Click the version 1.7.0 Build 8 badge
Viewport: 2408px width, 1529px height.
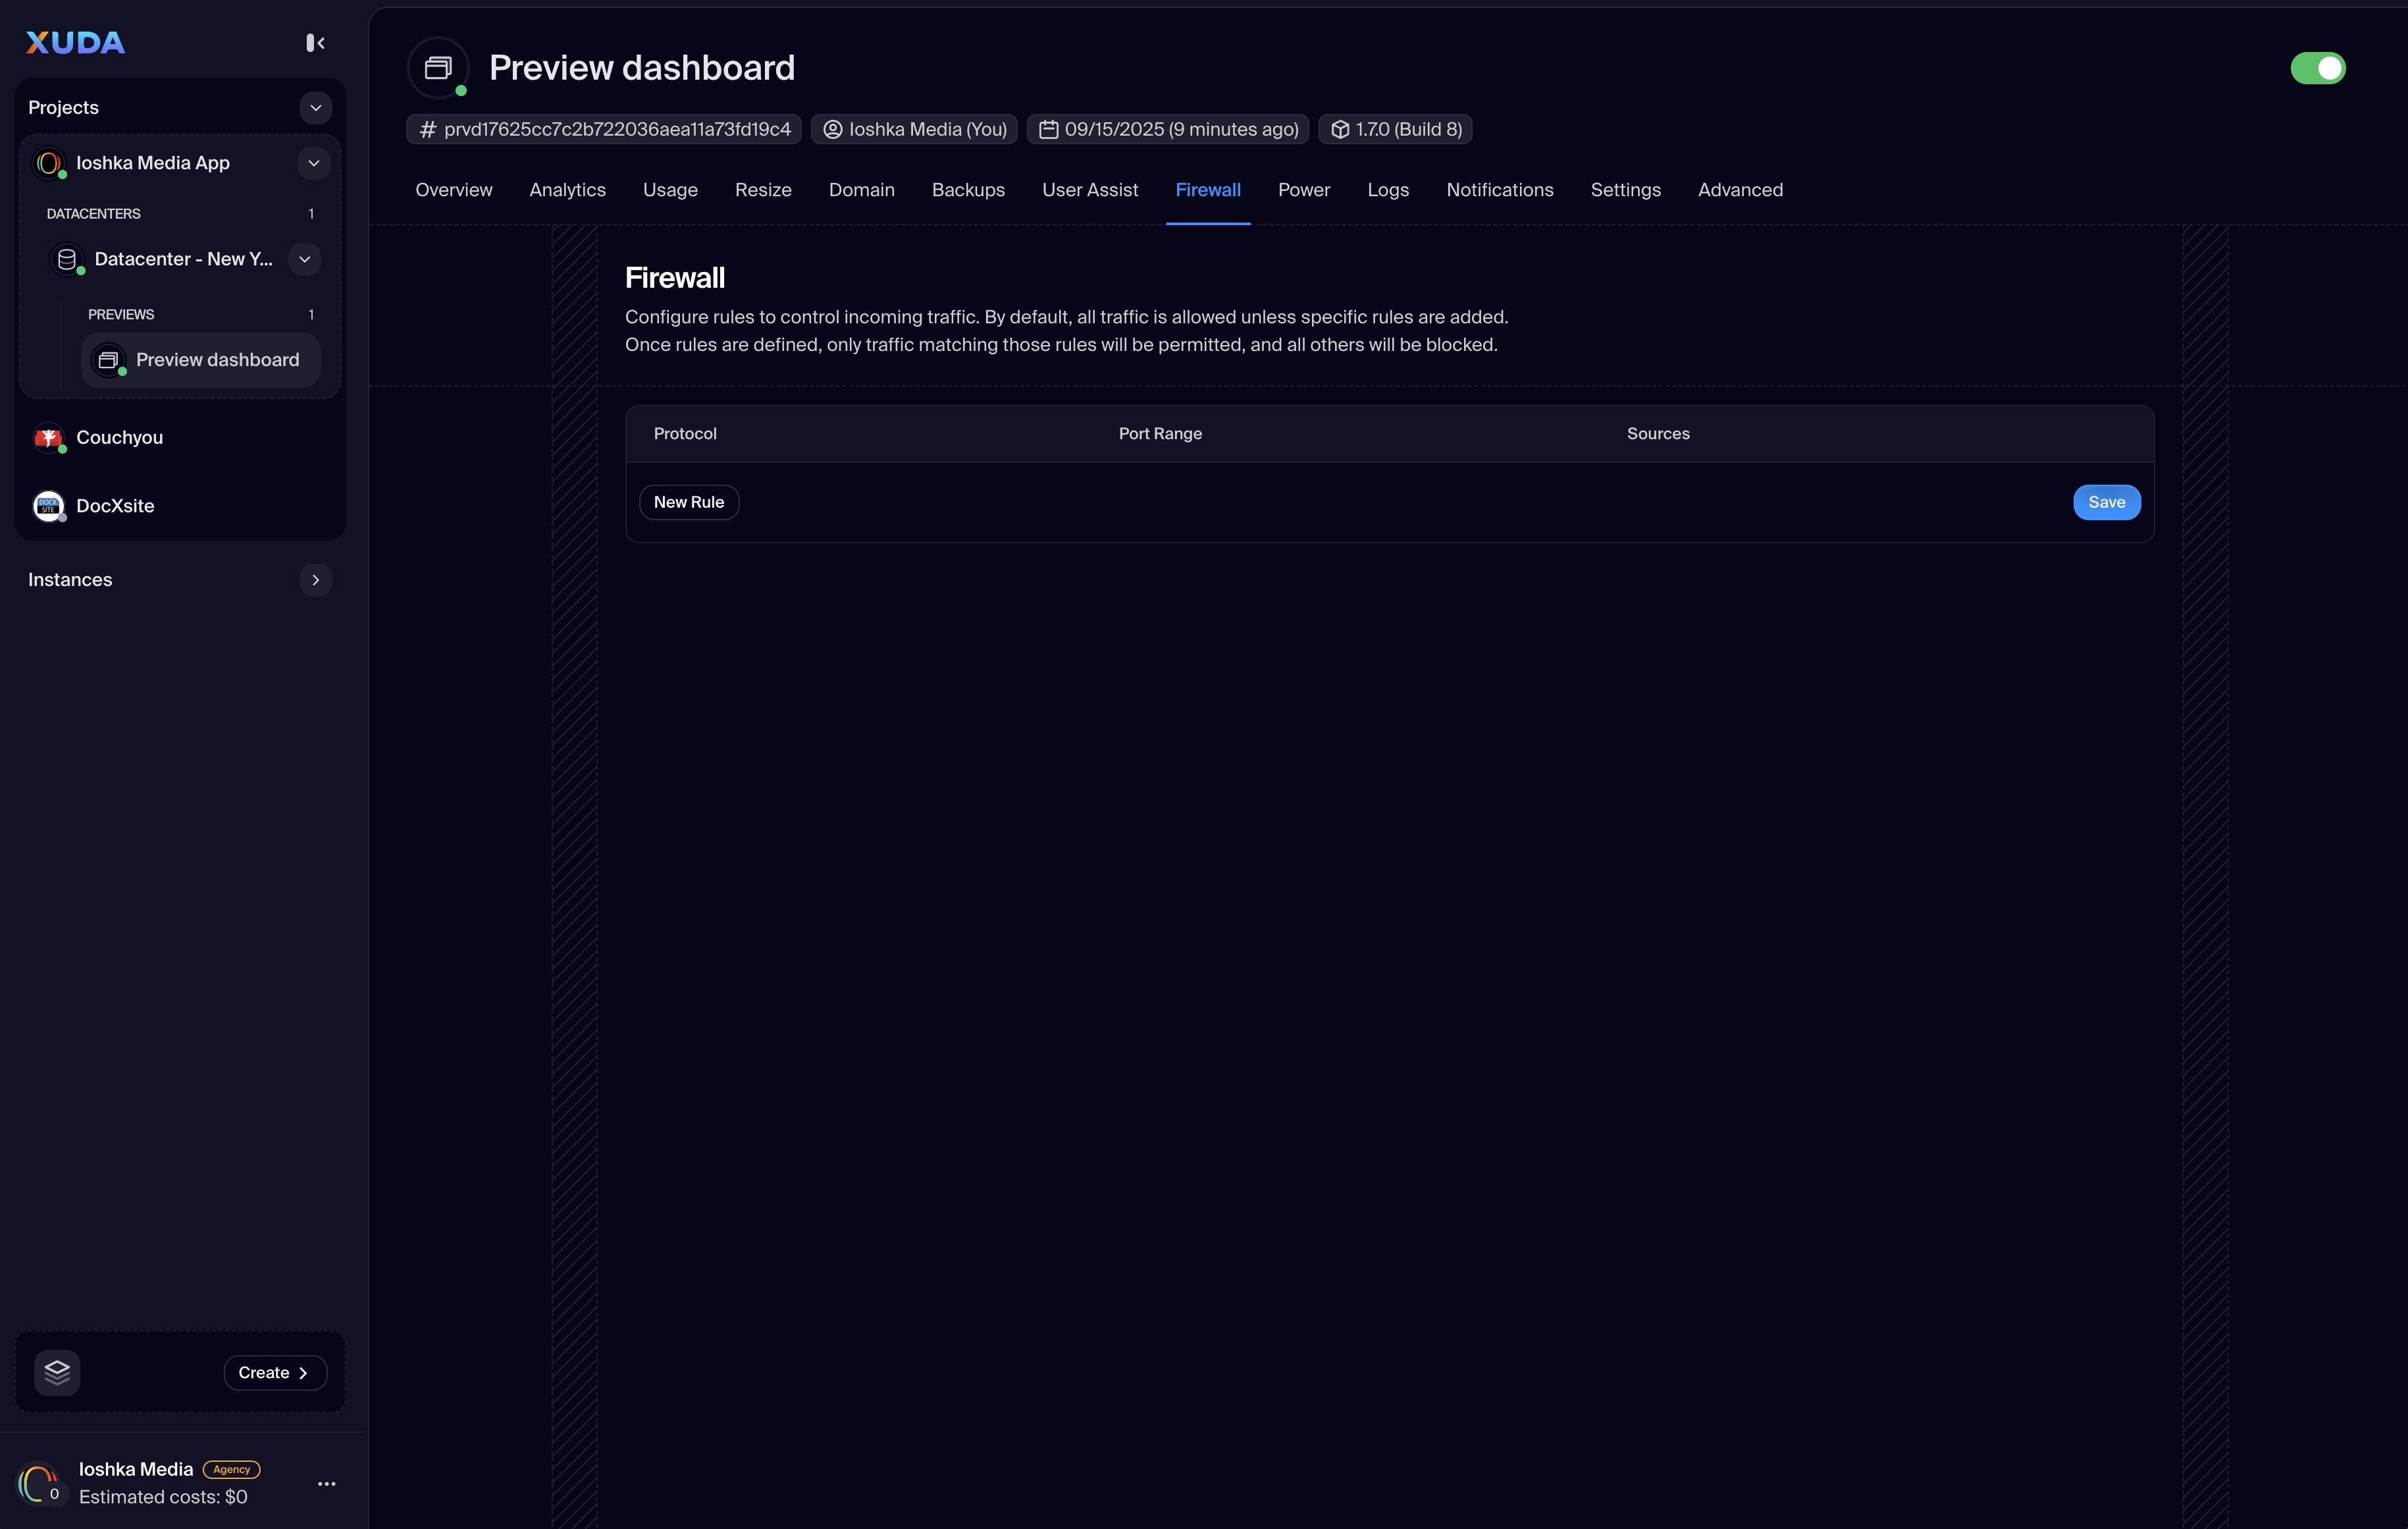[1395, 129]
